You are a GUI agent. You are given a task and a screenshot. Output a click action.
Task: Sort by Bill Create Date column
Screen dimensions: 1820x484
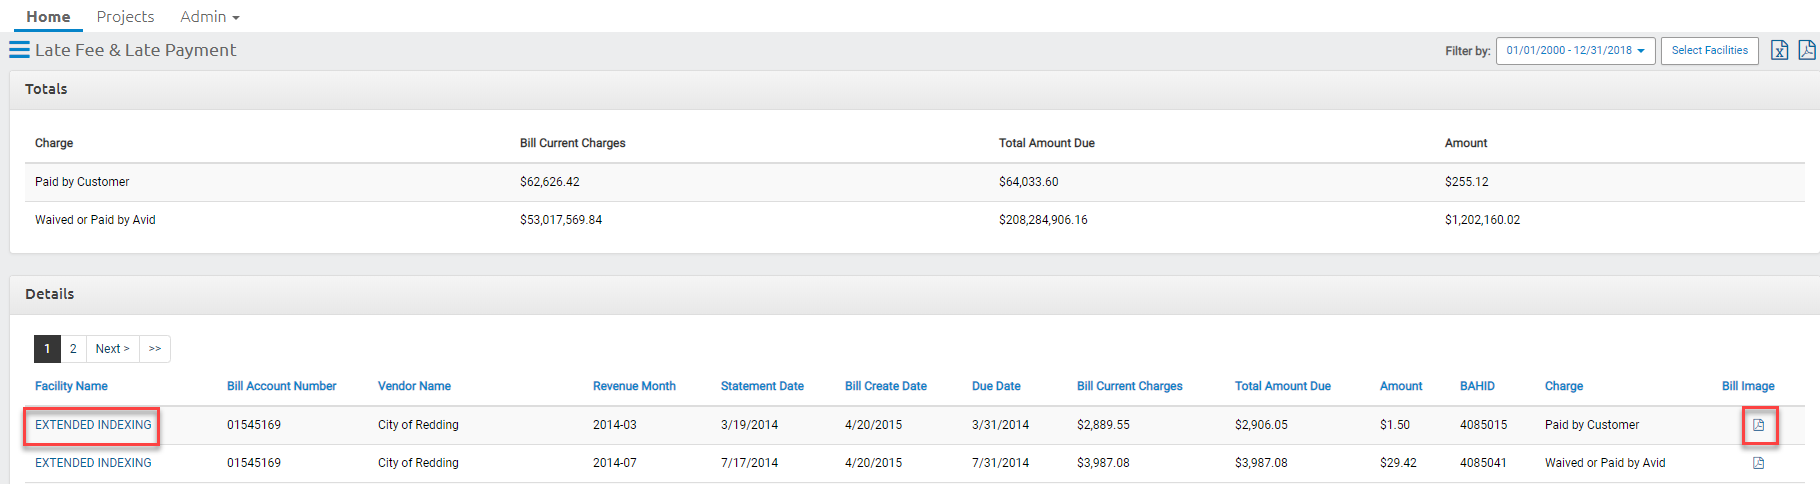click(x=885, y=386)
